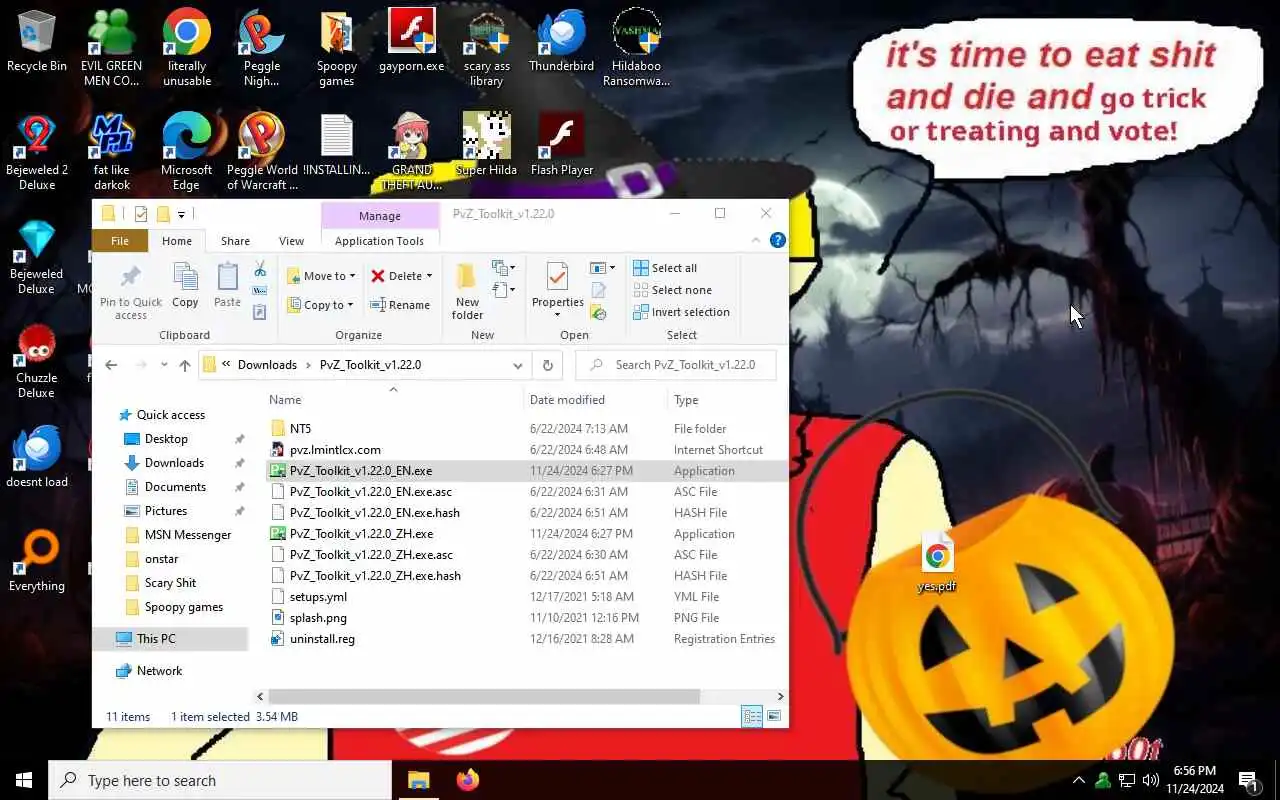Go Back with the left arrow
The height and width of the screenshot is (800, 1280).
111,365
